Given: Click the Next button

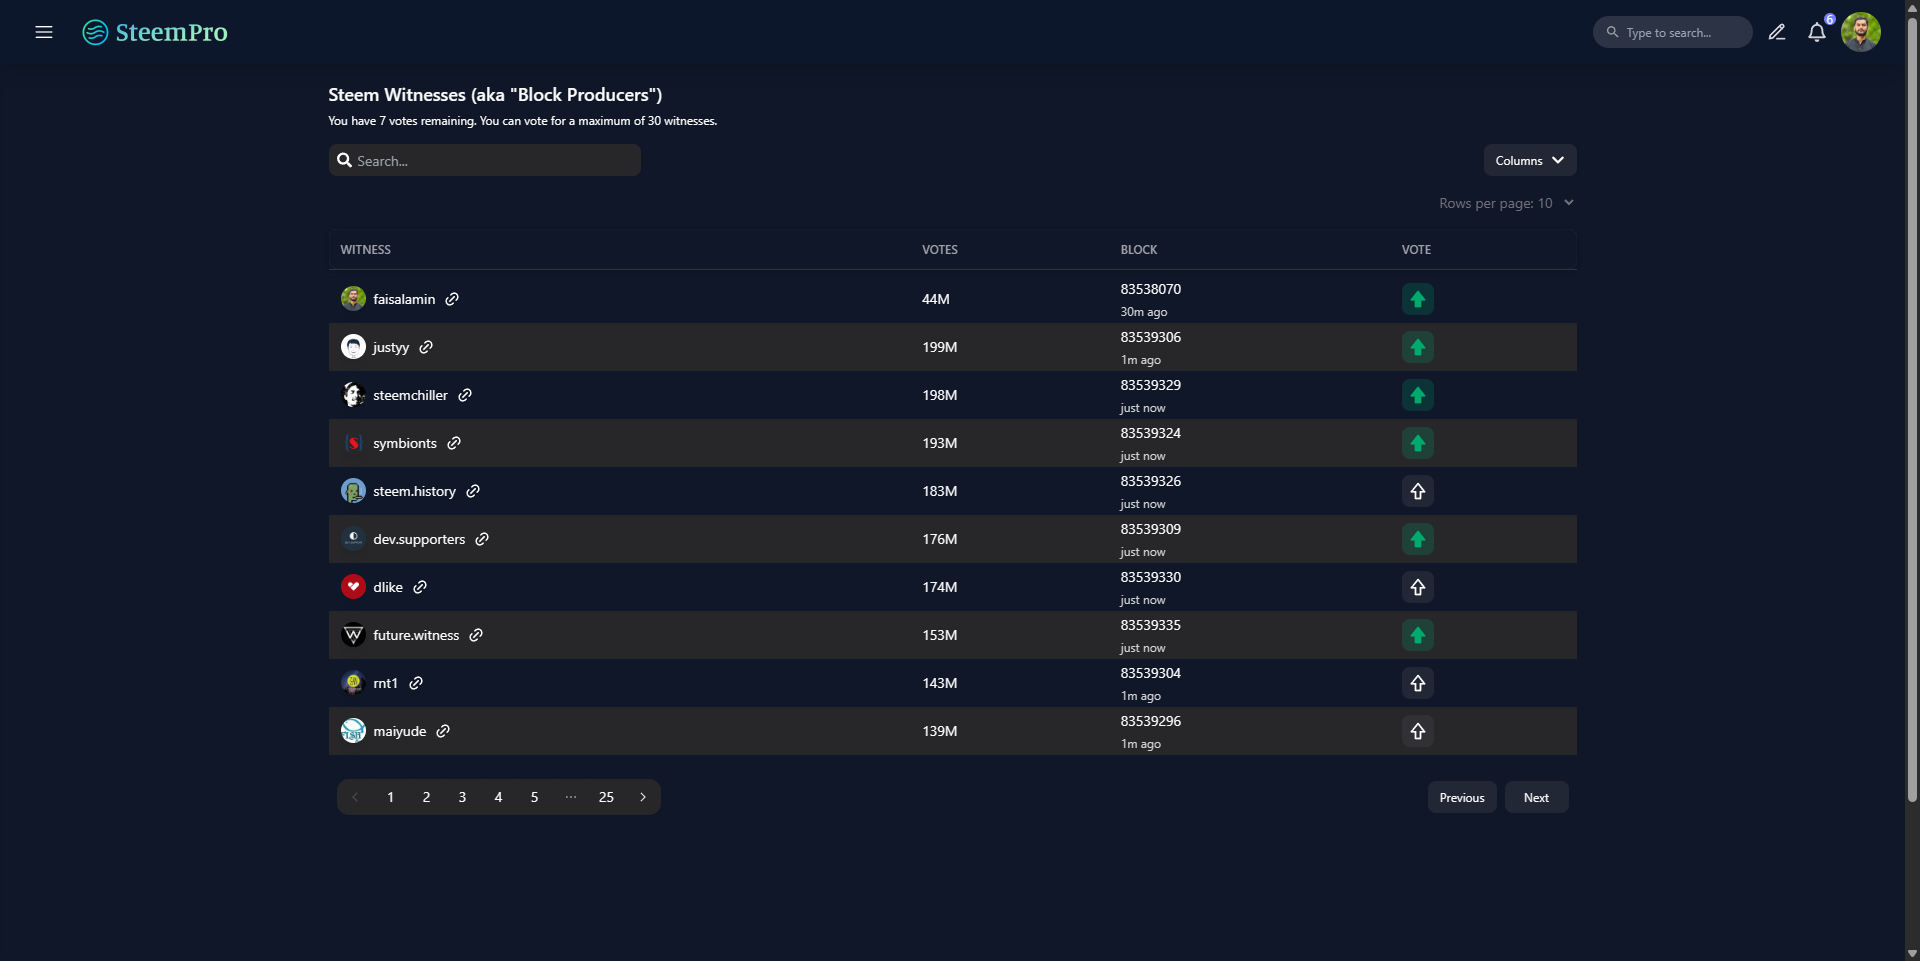Looking at the screenshot, I should pyautogui.click(x=1537, y=797).
